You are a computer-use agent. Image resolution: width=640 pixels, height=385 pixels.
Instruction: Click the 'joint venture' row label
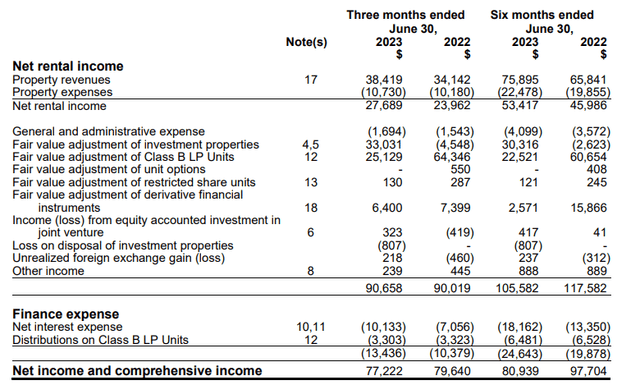[x=71, y=233]
